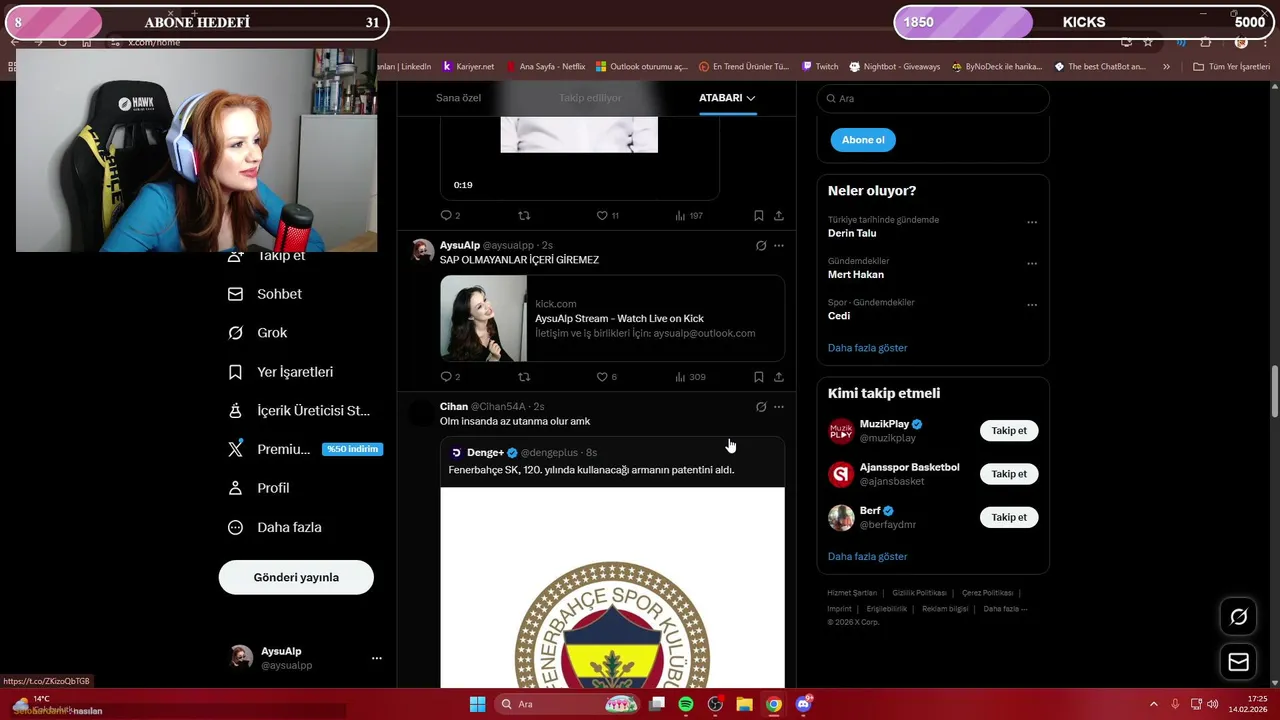Open taskbar volume icon
The image size is (1280, 720).
pyautogui.click(x=1212, y=704)
